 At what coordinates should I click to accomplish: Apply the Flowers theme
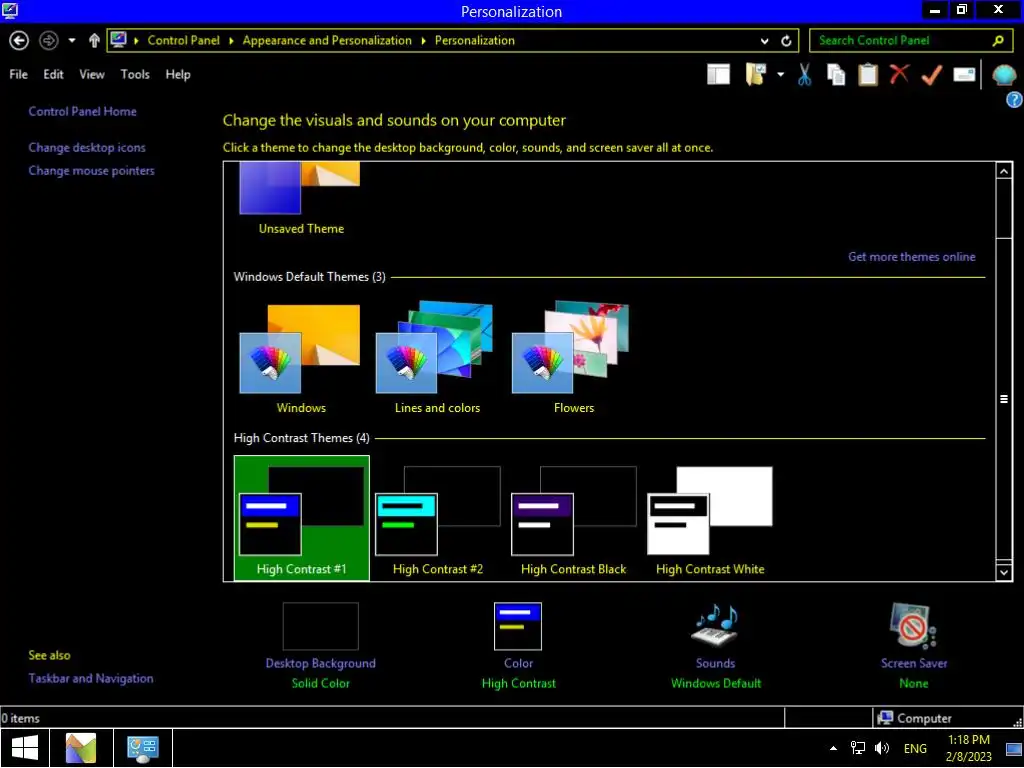(573, 359)
